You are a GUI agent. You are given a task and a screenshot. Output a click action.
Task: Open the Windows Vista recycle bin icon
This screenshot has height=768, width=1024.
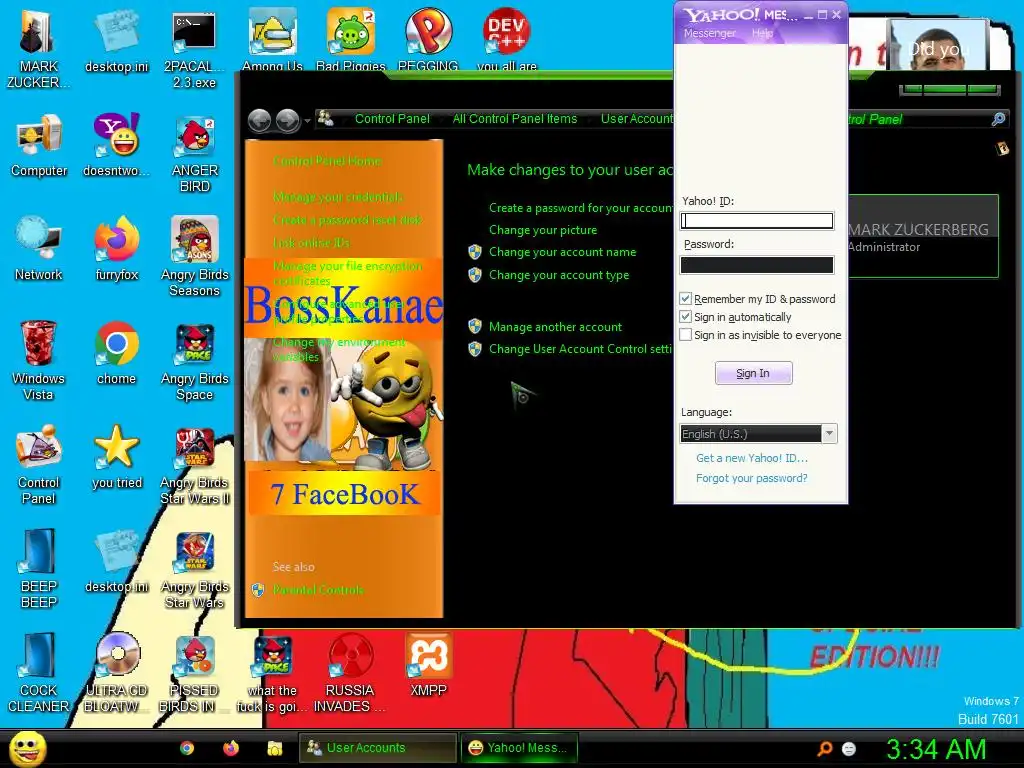tap(38, 361)
